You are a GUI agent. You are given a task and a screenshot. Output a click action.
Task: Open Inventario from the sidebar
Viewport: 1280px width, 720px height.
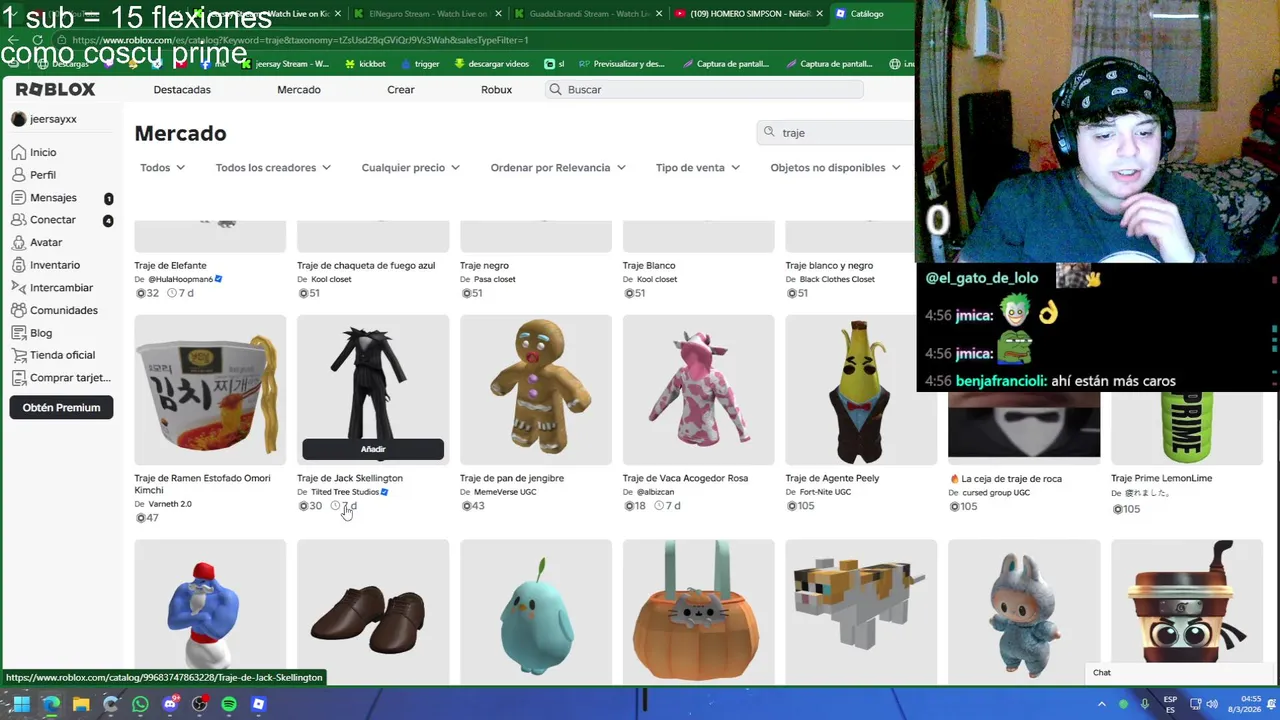[55, 265]
